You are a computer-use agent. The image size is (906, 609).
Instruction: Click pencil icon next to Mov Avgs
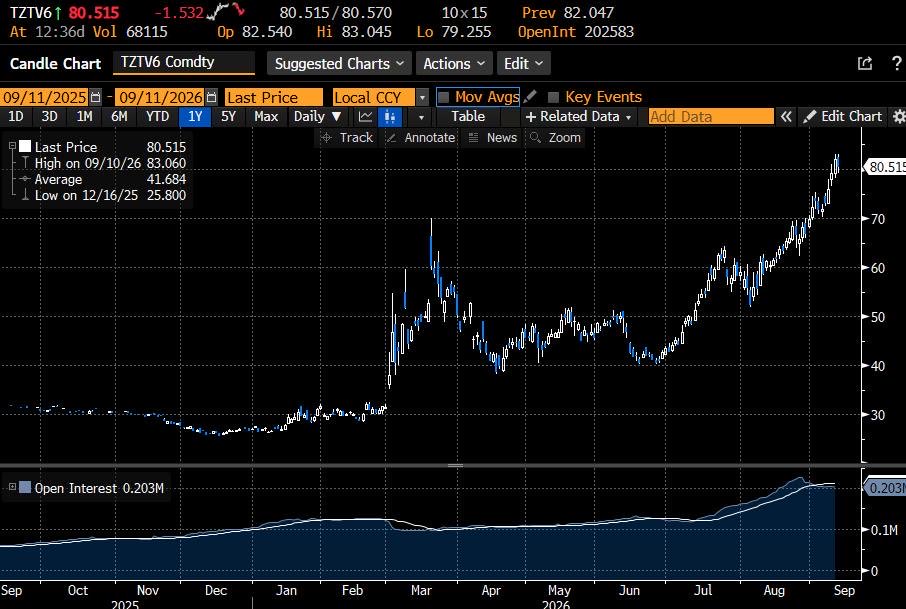click(530, 96)
